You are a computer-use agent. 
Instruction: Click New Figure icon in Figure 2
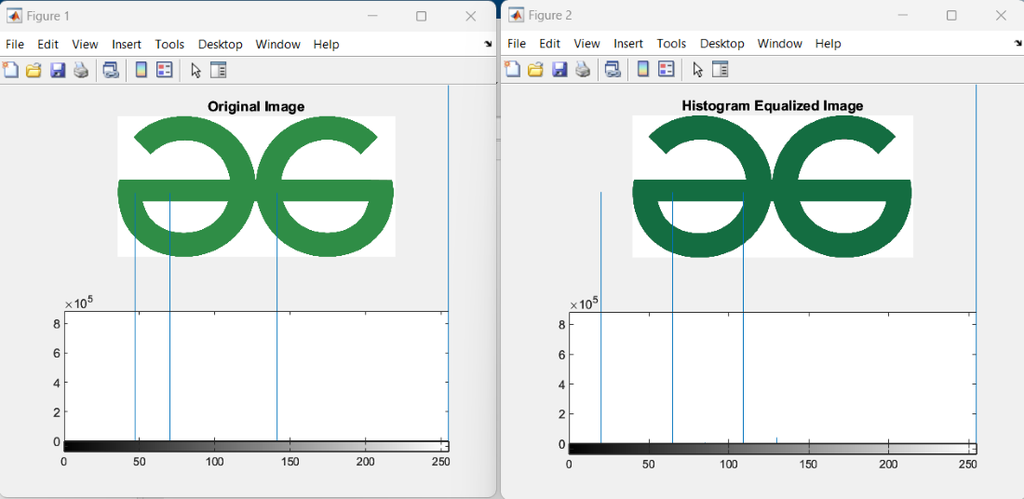(513, 69)
